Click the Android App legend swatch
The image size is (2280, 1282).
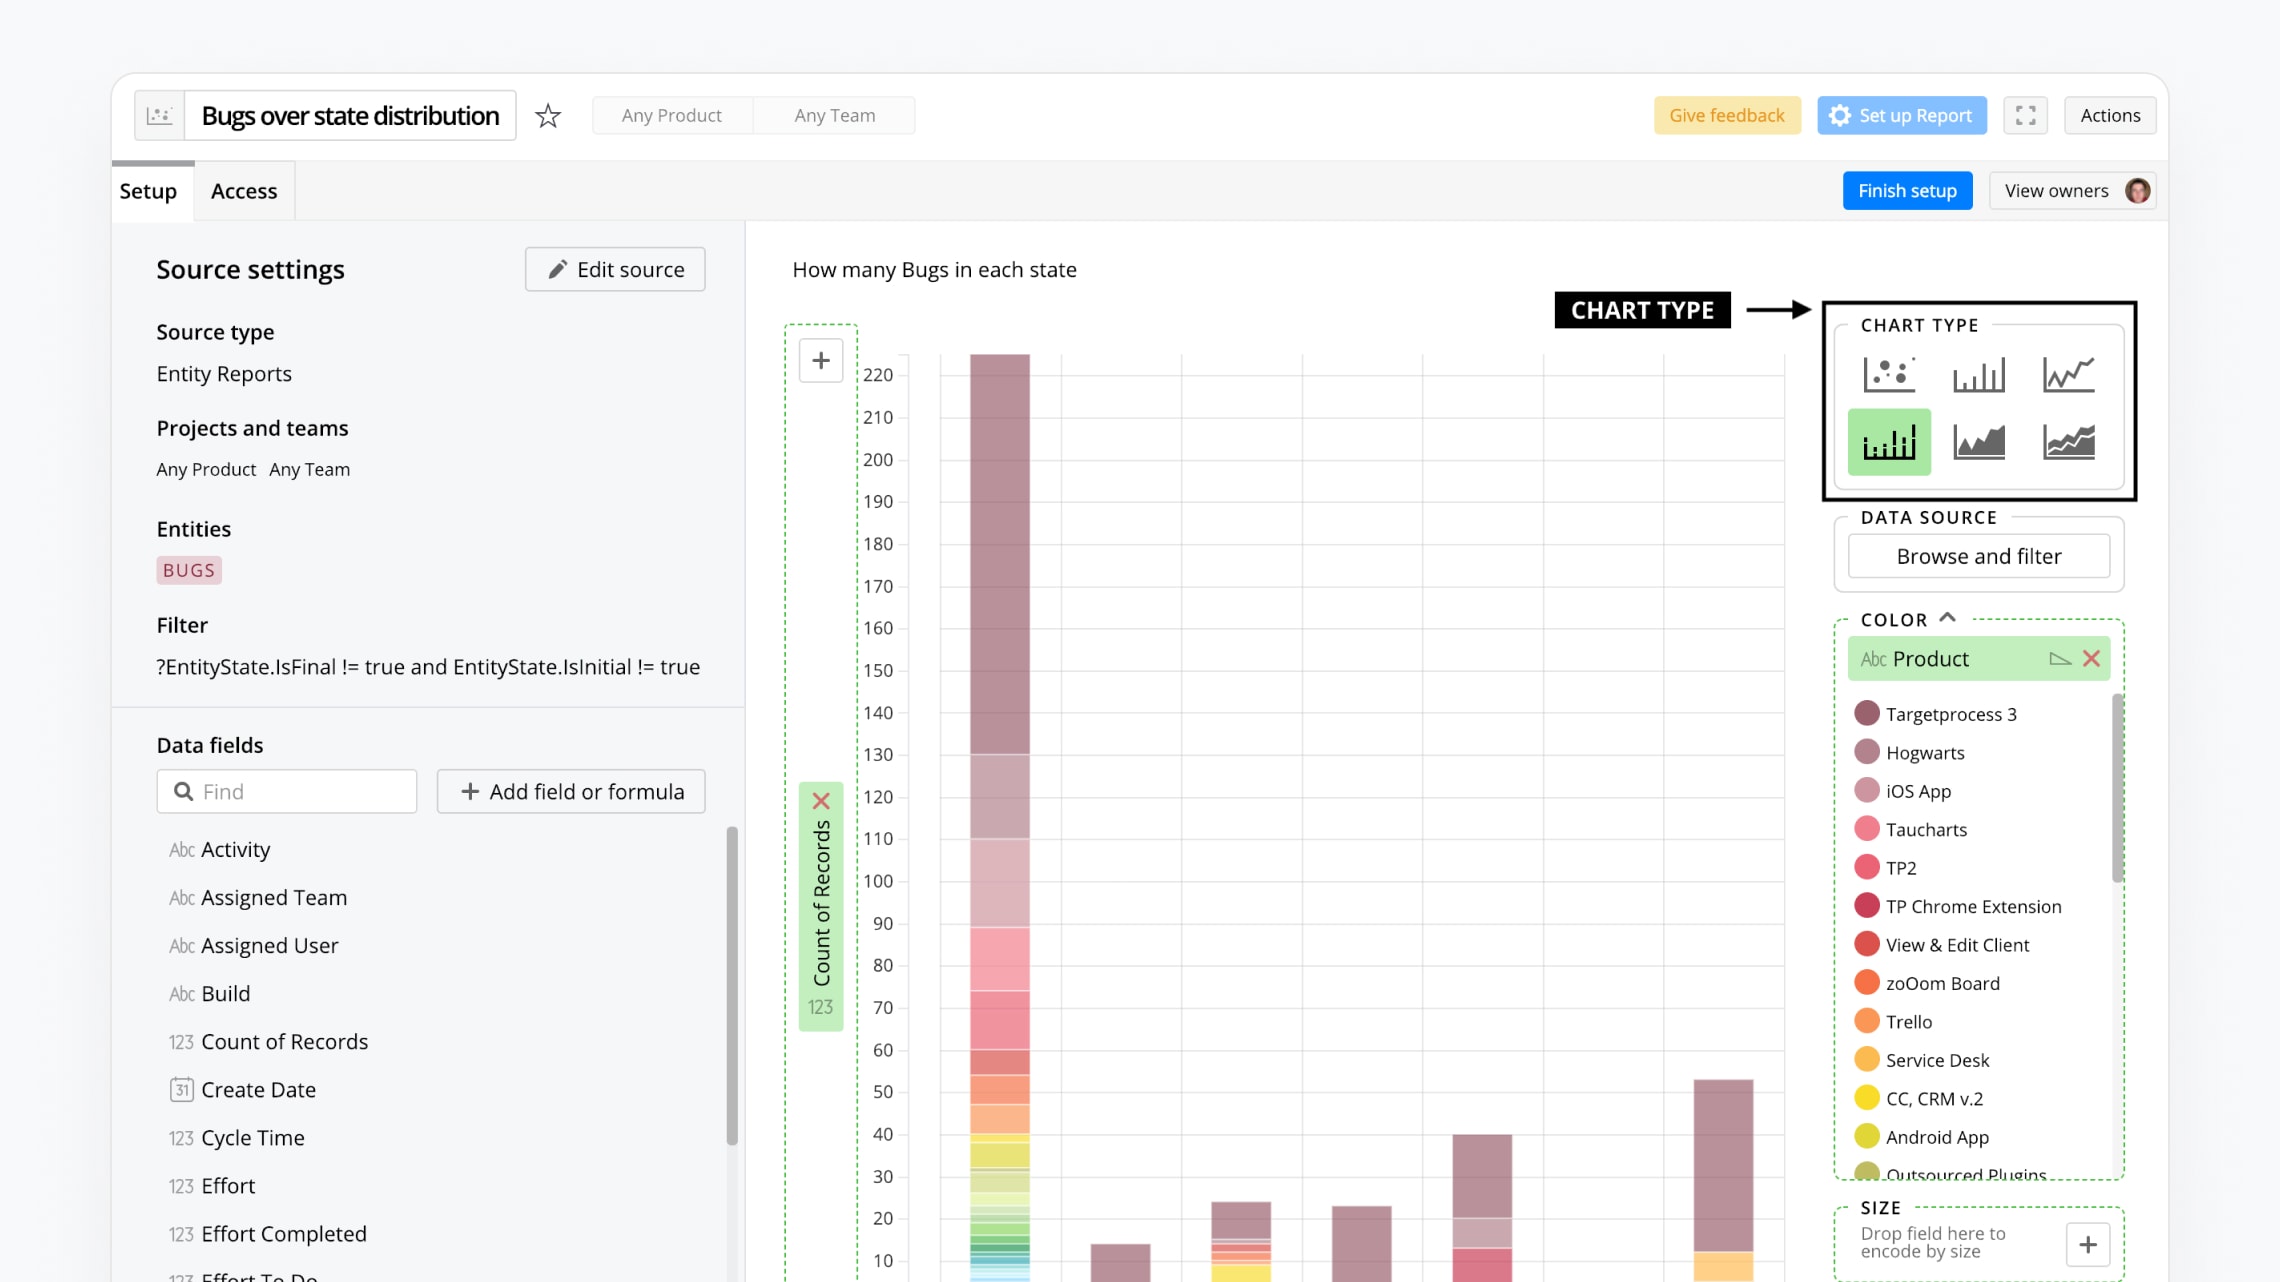pyautogui.click(x=1866, y=1137)
